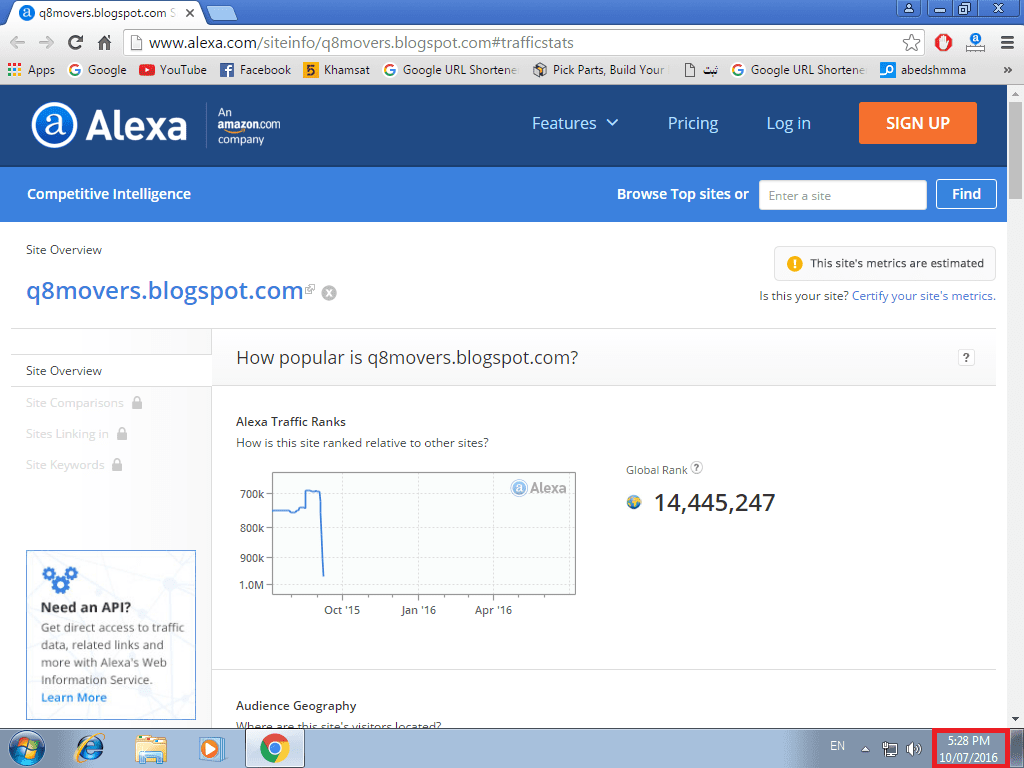The width and height of the screenshot is (1024, 768).
Task: Open the Pick Parts, Build Your bookmark
Action: [x=600, y=70]
